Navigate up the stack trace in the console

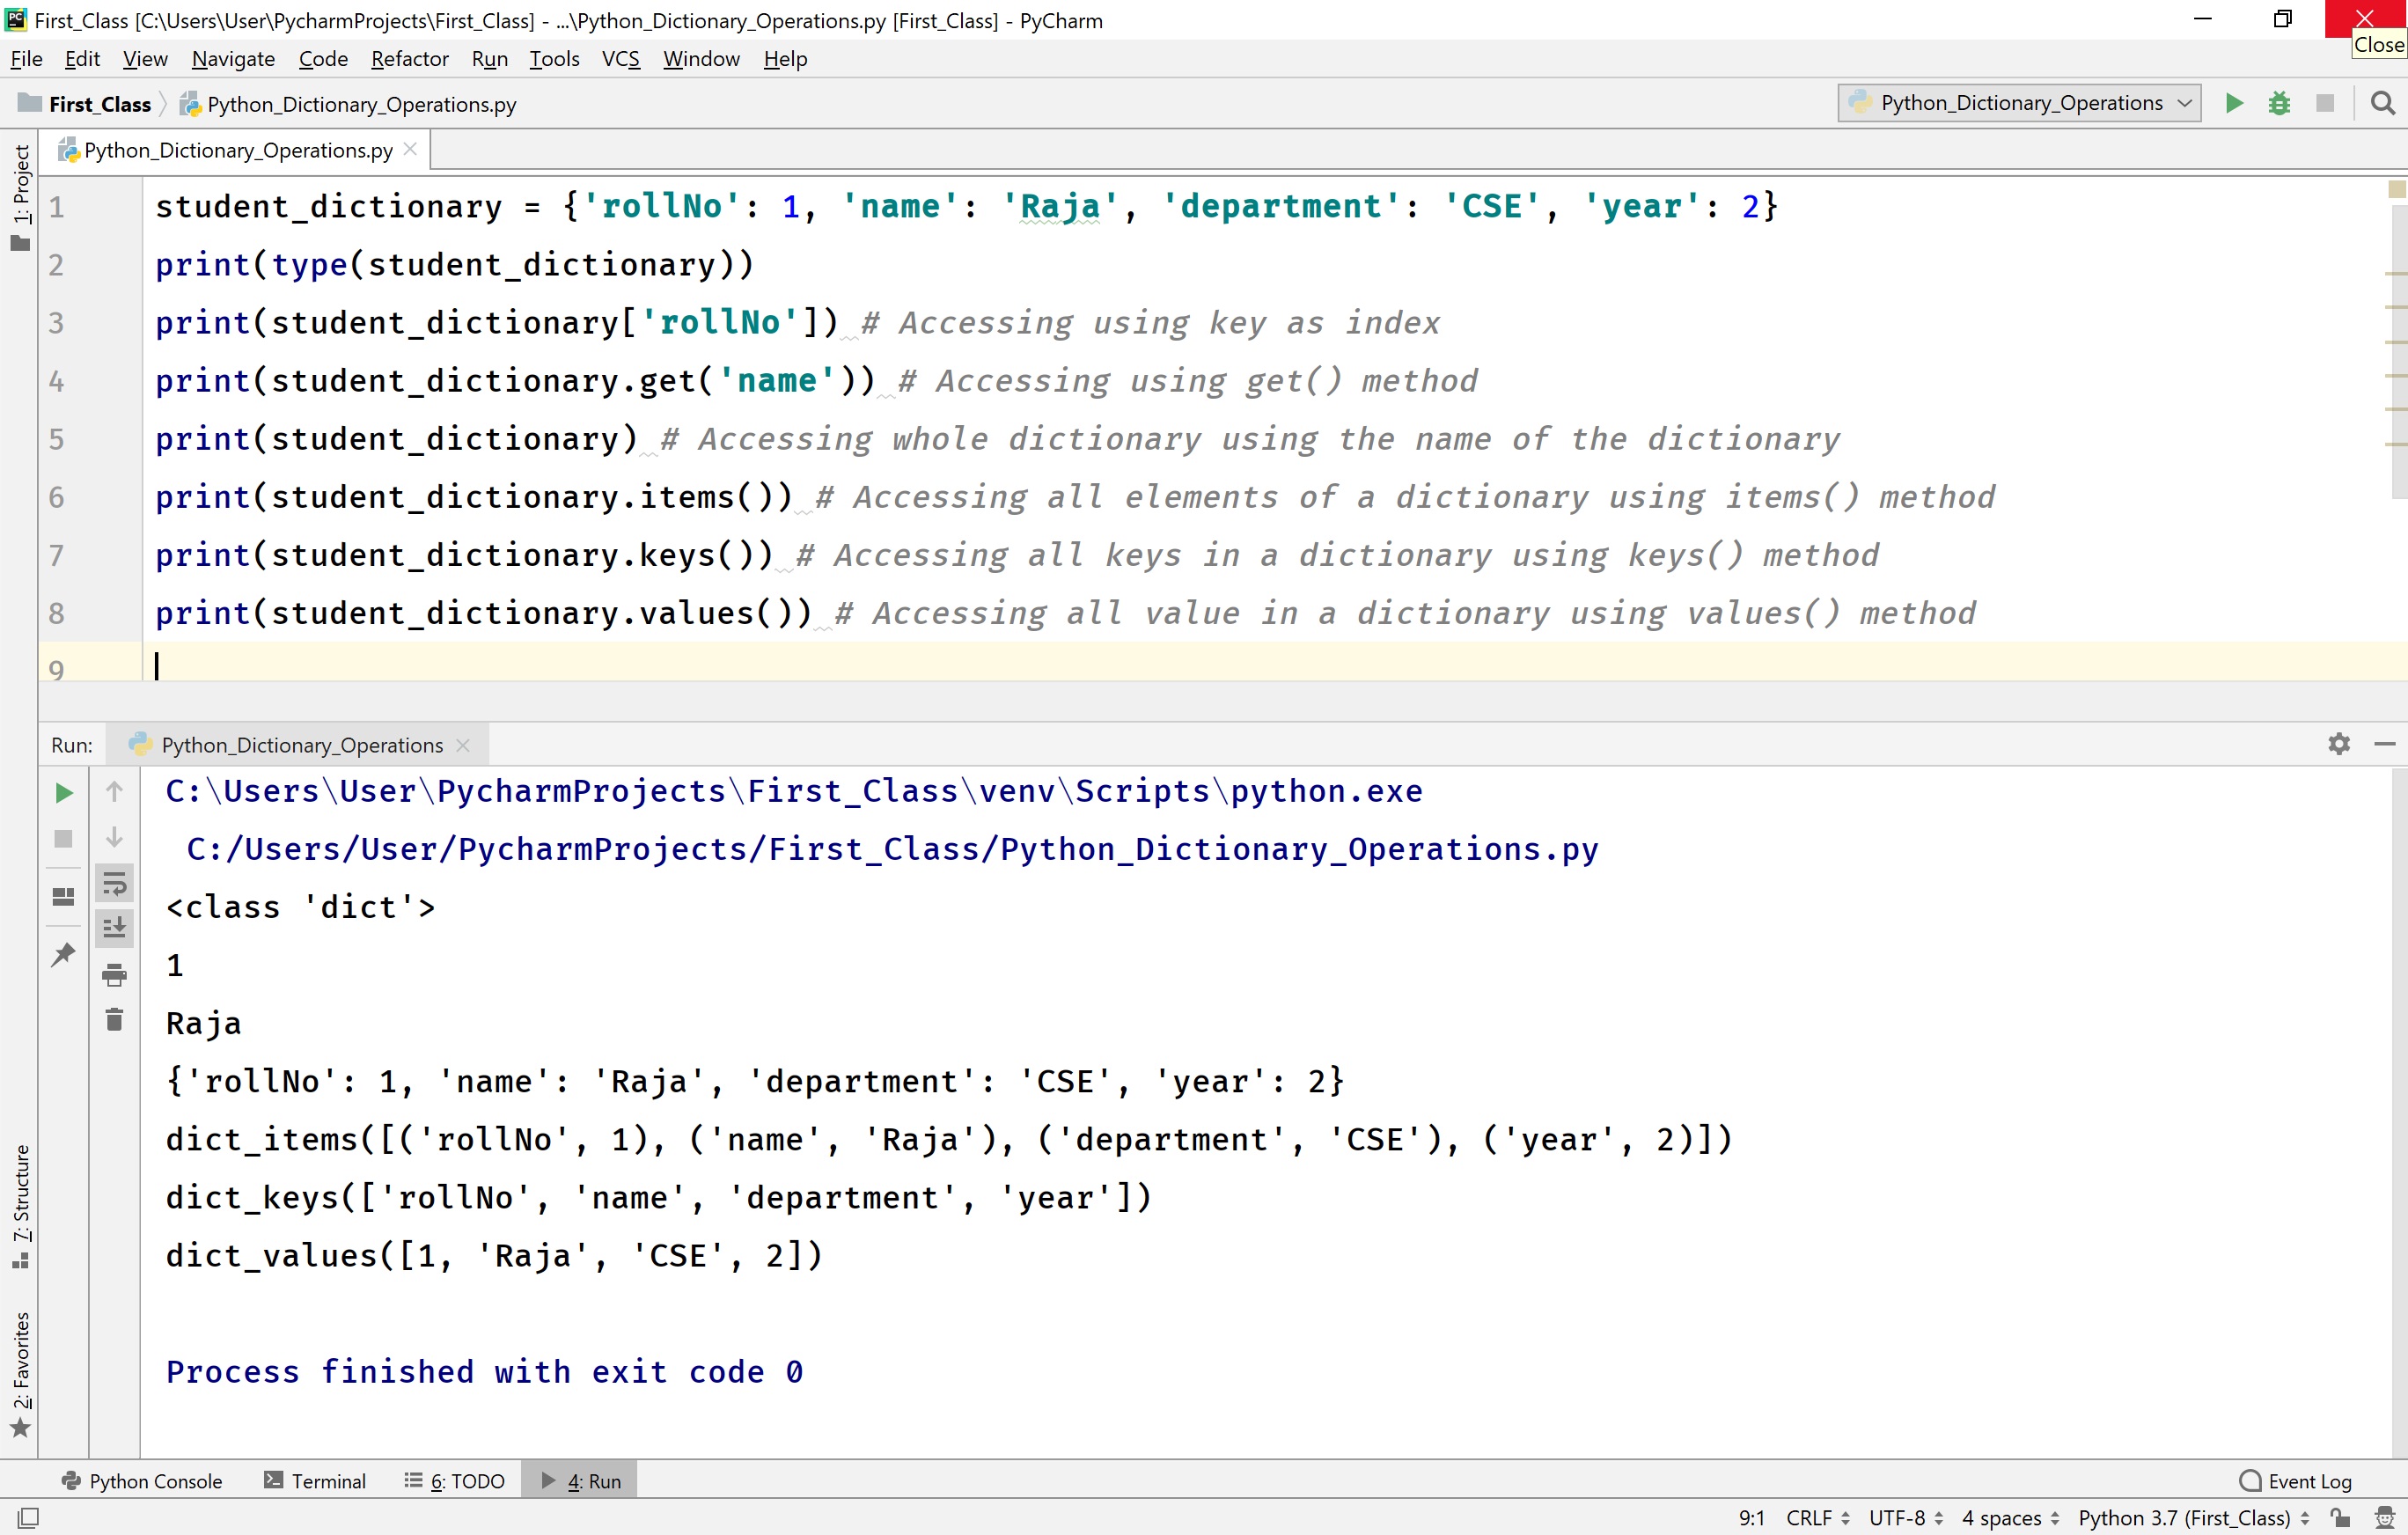(114, 791)
